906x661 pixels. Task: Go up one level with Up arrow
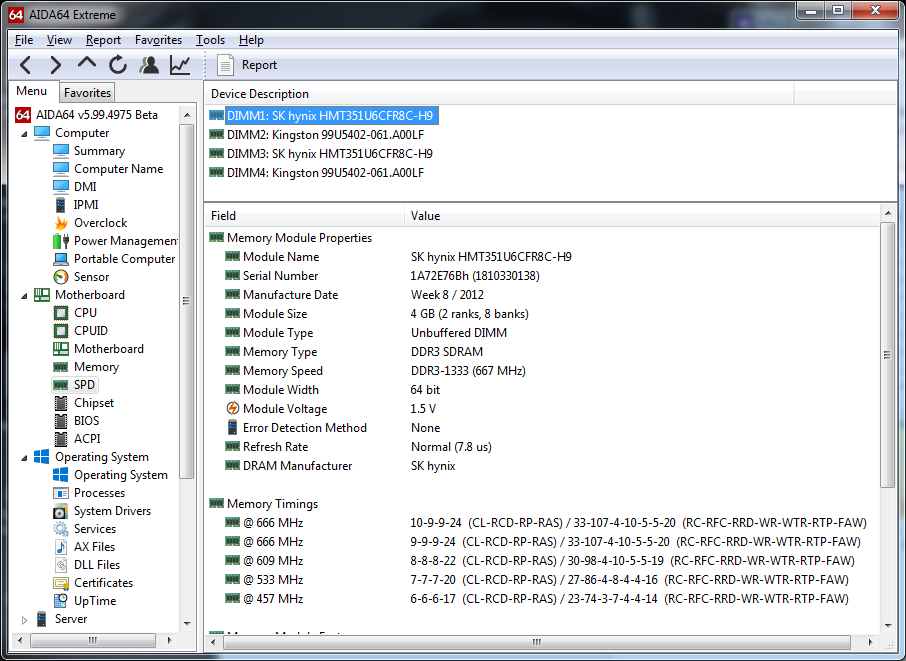pos(87,65)
